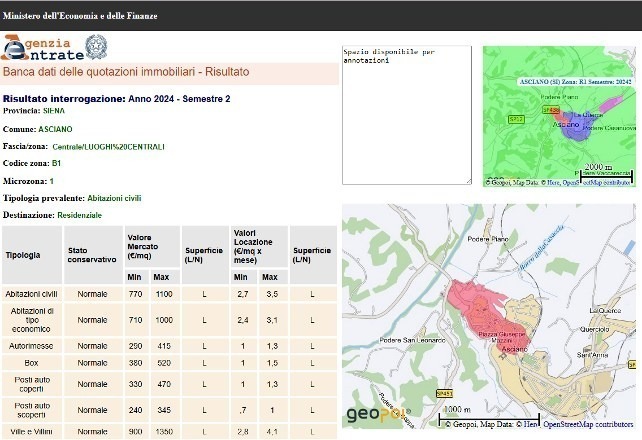Click the ASCIANO zone tooltip on the small map

(x=575, y=81)
